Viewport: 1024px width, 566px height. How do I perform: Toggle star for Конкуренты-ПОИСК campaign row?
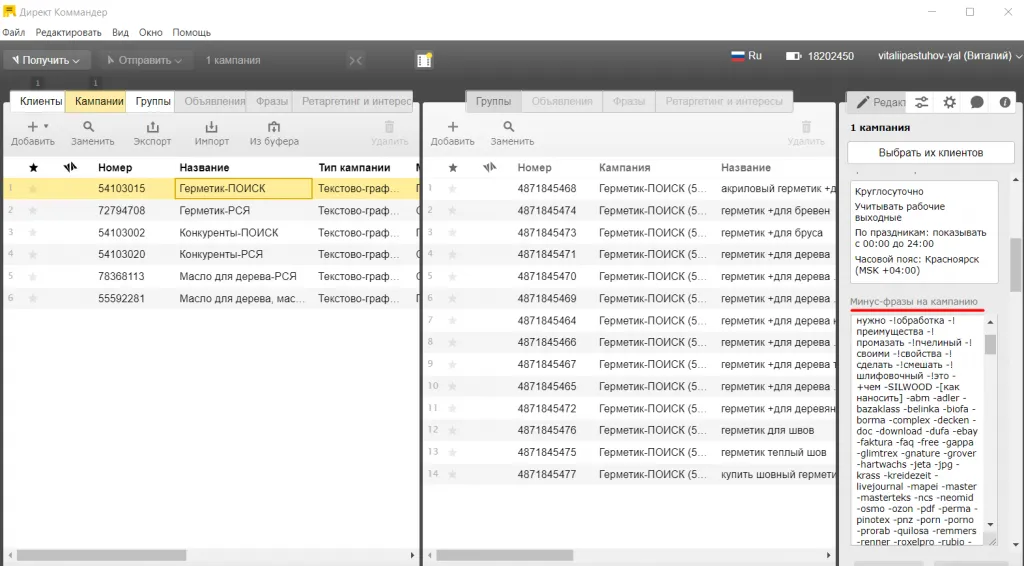coord(33,232)
